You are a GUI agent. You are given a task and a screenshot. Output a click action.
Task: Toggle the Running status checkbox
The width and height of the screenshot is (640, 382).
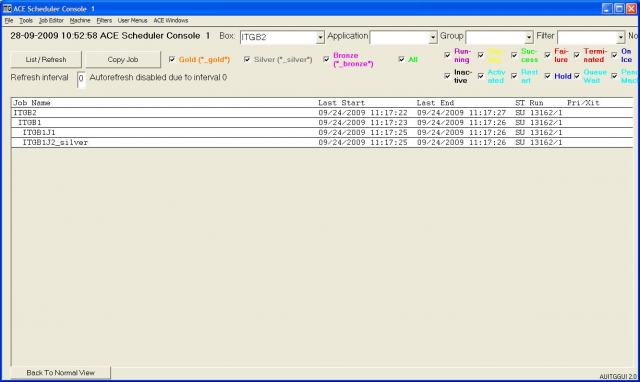(447, 55)
